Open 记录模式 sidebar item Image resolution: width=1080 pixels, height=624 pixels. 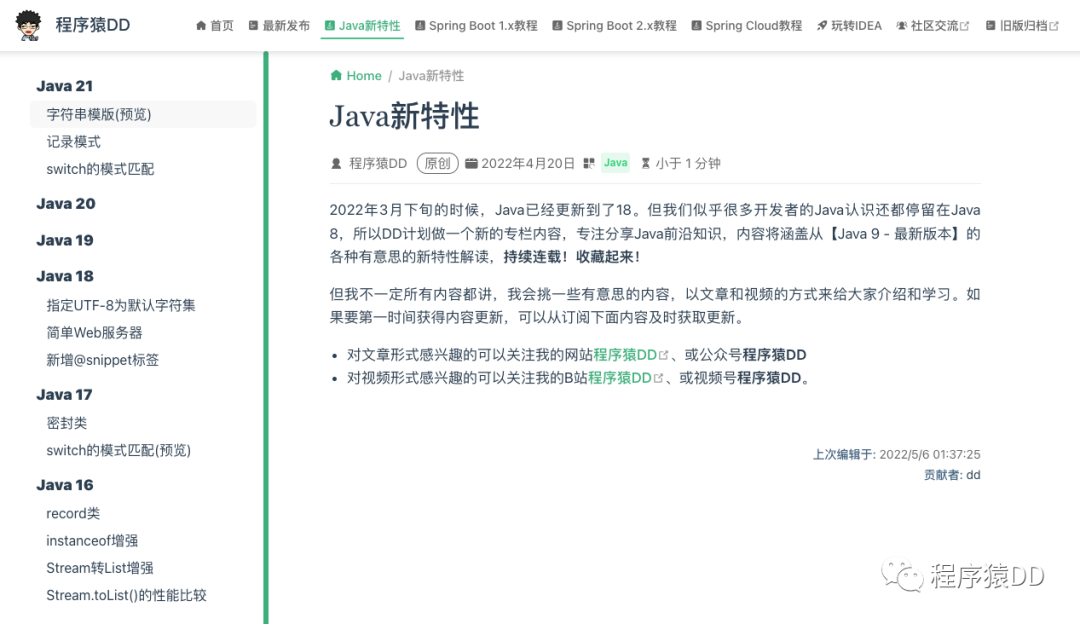tap(74, 142)
